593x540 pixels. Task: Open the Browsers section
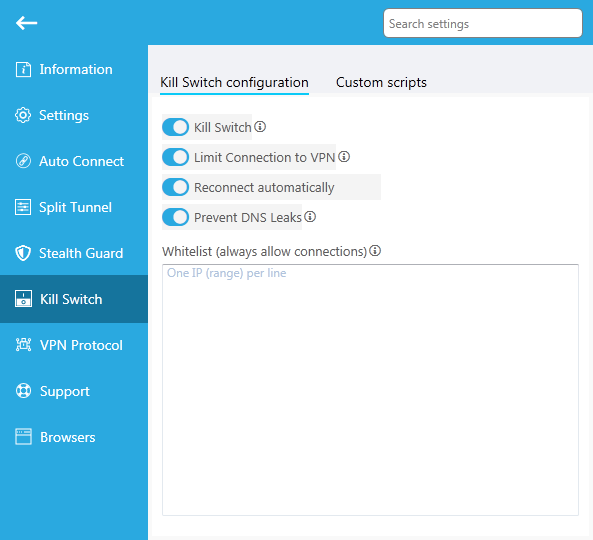tap(74, 437)
